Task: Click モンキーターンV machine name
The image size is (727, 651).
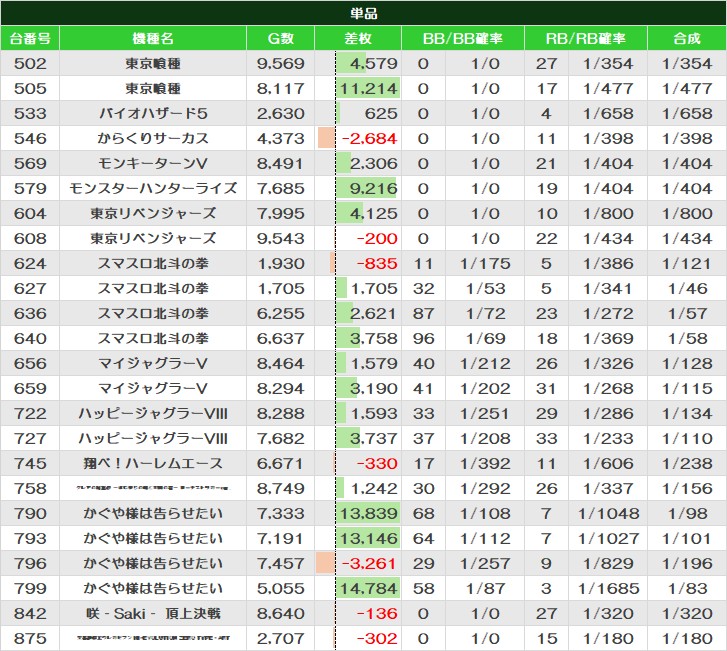Action: point(153,164)
